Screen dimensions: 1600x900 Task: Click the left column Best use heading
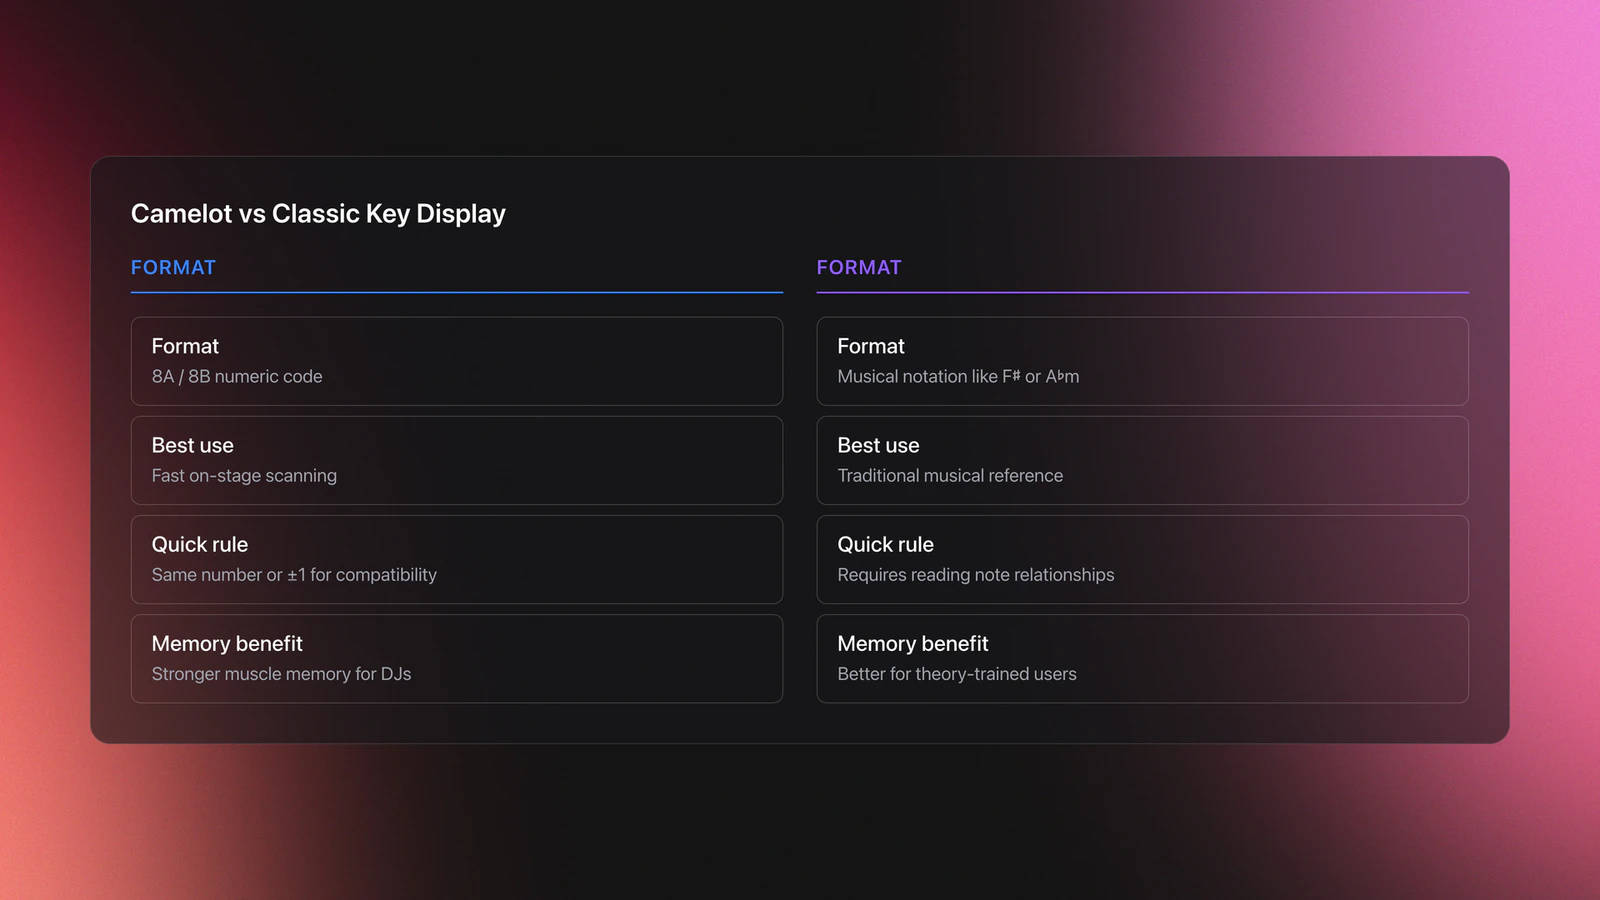(193, 445)
